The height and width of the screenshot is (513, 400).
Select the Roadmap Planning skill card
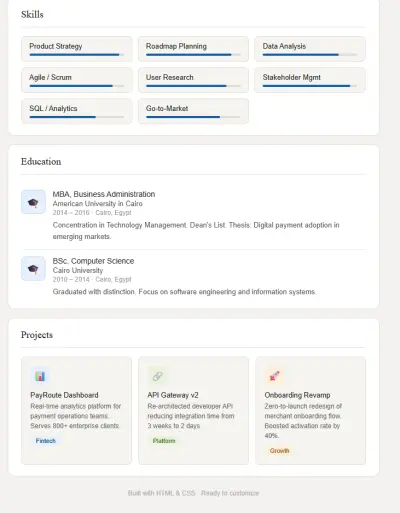coord(193,49)
